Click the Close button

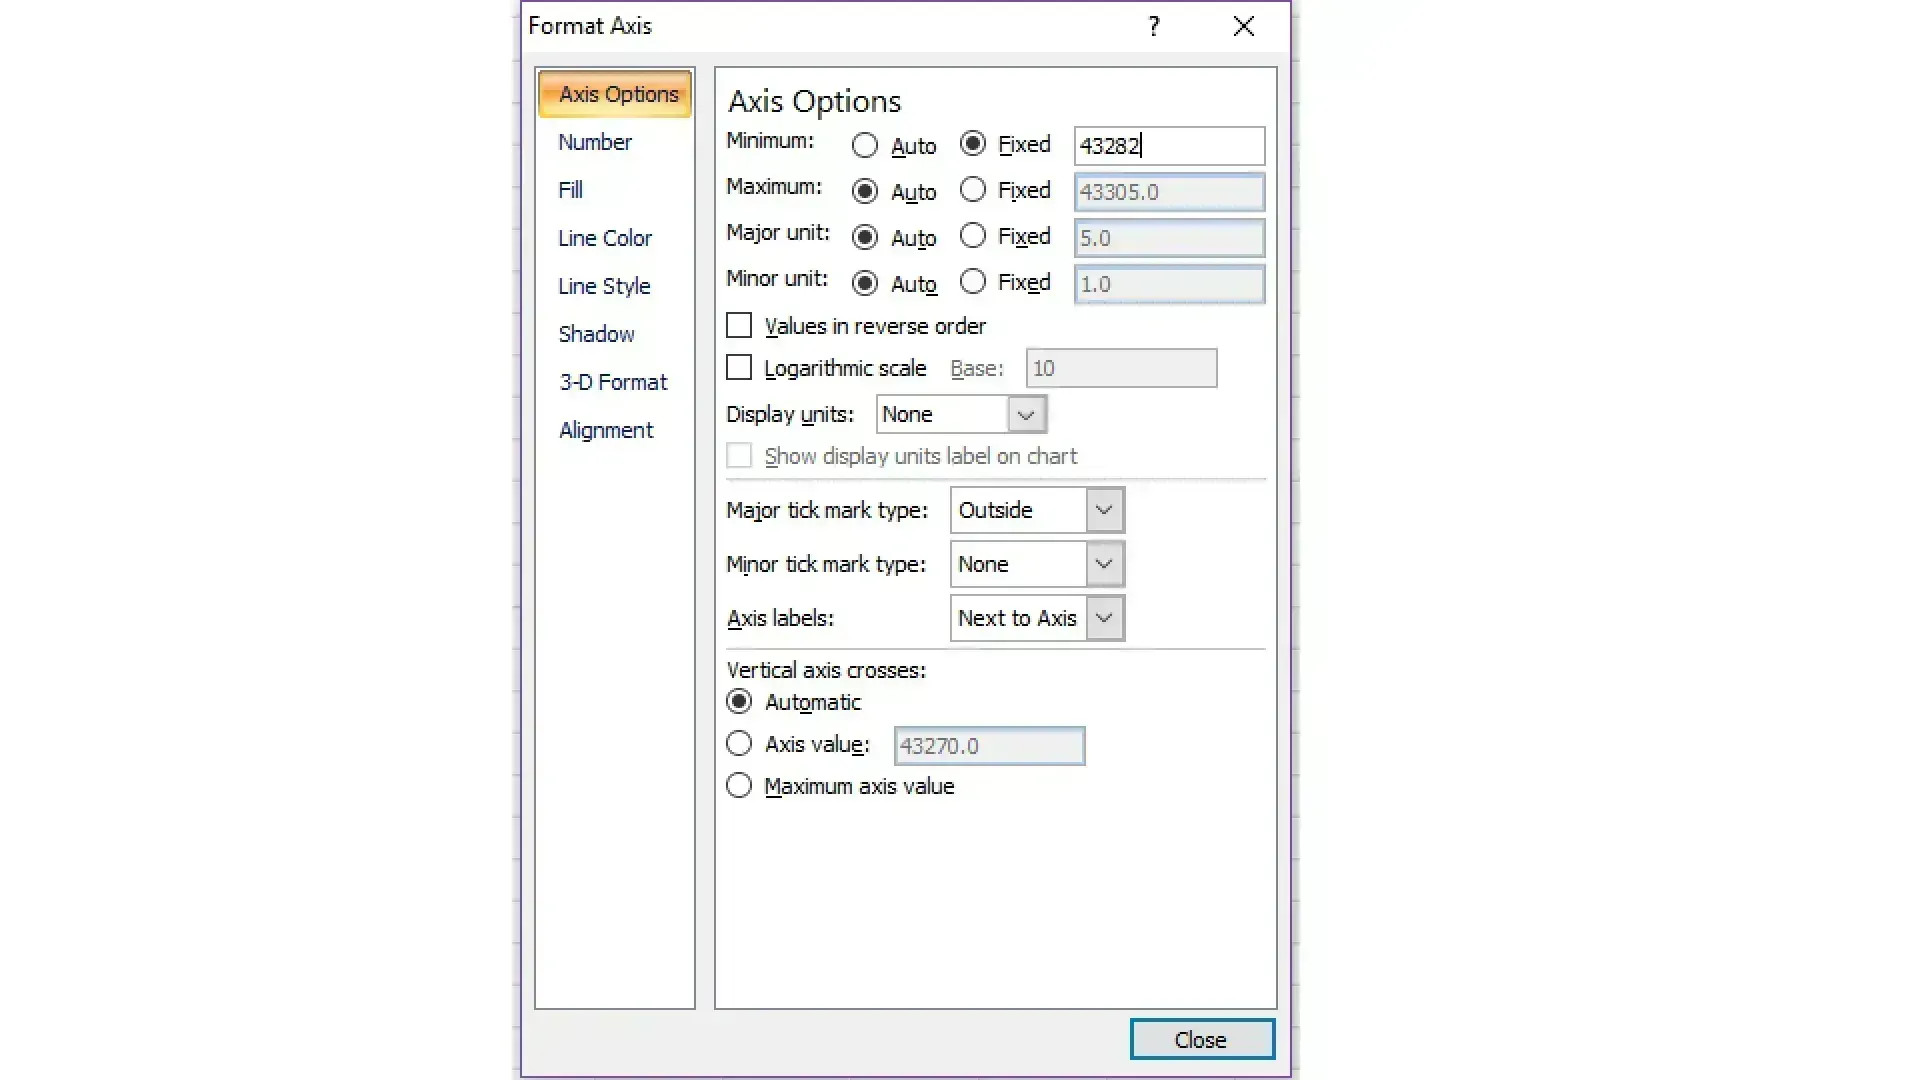click(x=1201, y=1039)
